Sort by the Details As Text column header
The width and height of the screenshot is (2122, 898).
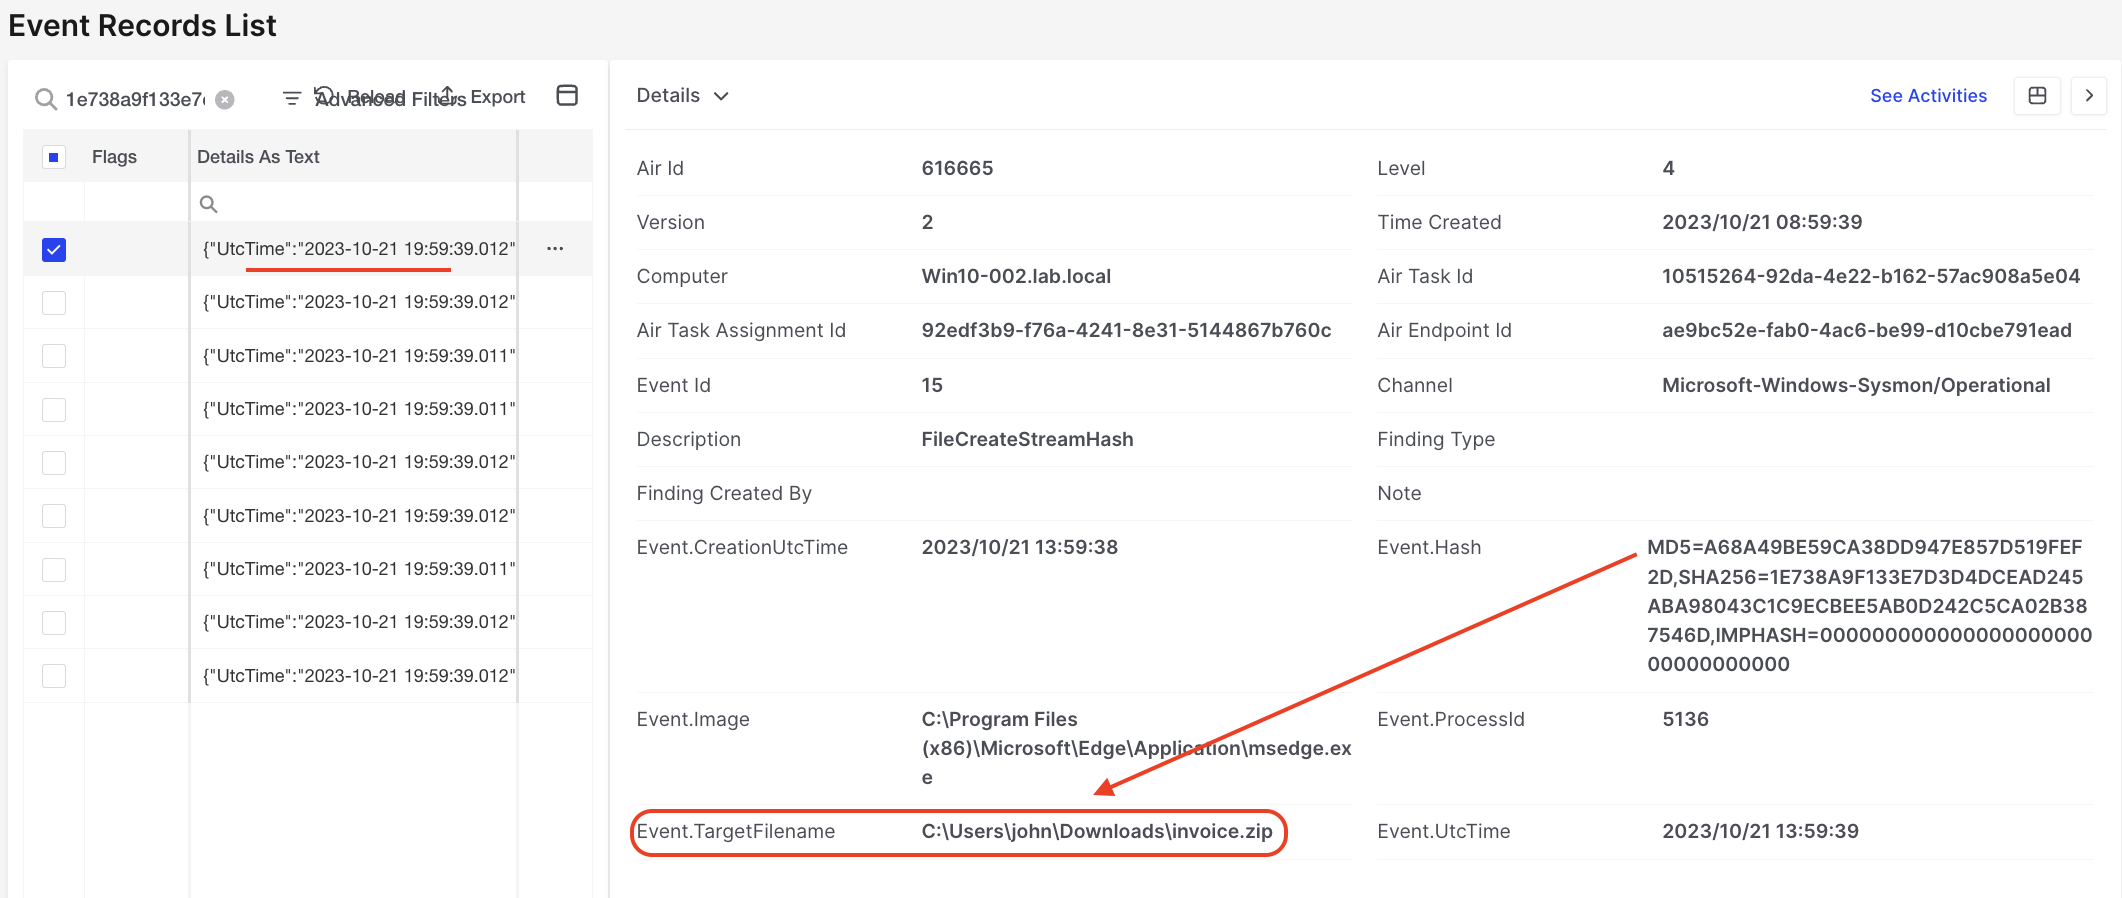click(258, 157)
